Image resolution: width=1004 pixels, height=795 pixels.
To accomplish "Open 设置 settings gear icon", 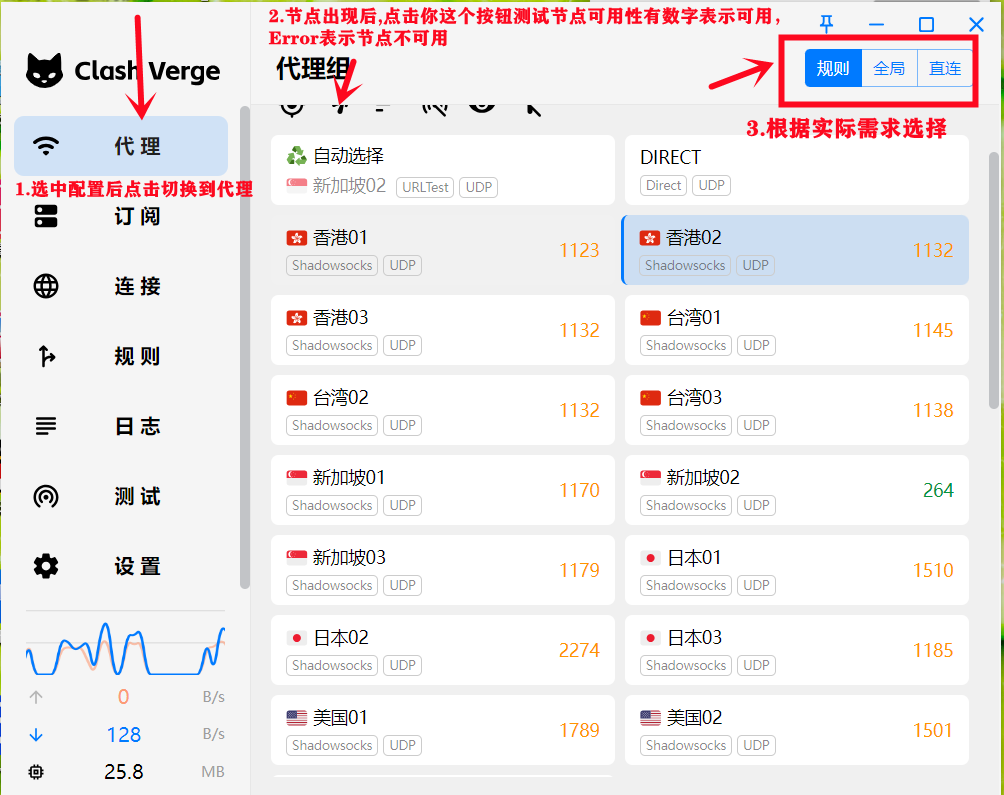I will point(46,566).
